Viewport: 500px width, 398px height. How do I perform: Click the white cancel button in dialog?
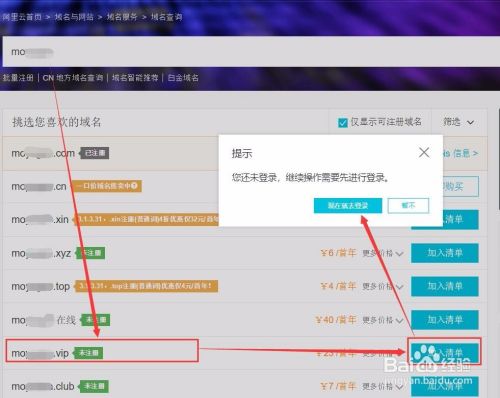[408, 205]
